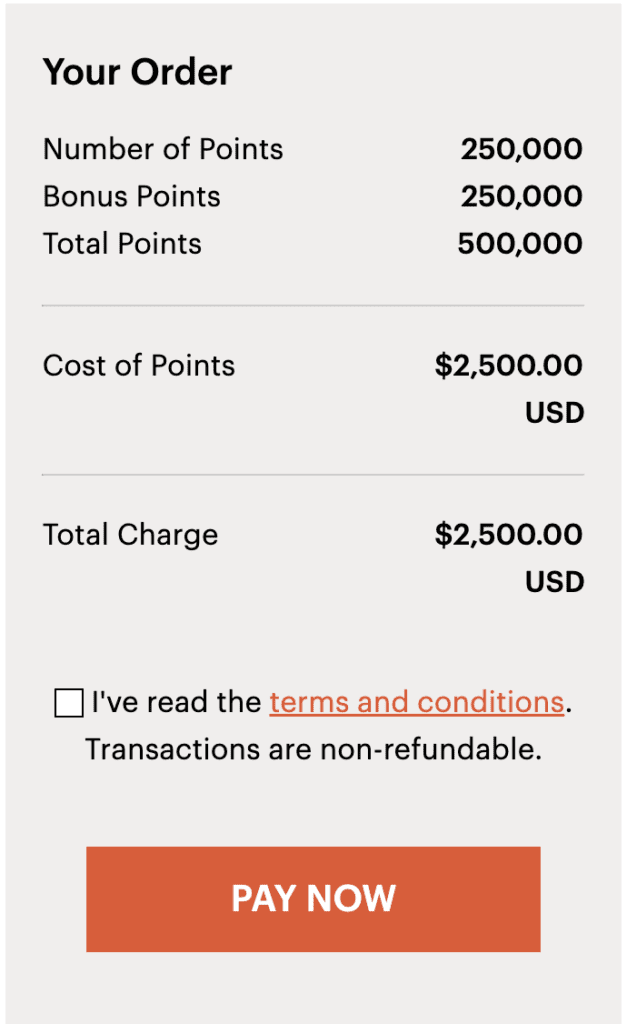Click the Your Order heading
This screenshot has height=1024, width=627.
click(x=137, y=72)
